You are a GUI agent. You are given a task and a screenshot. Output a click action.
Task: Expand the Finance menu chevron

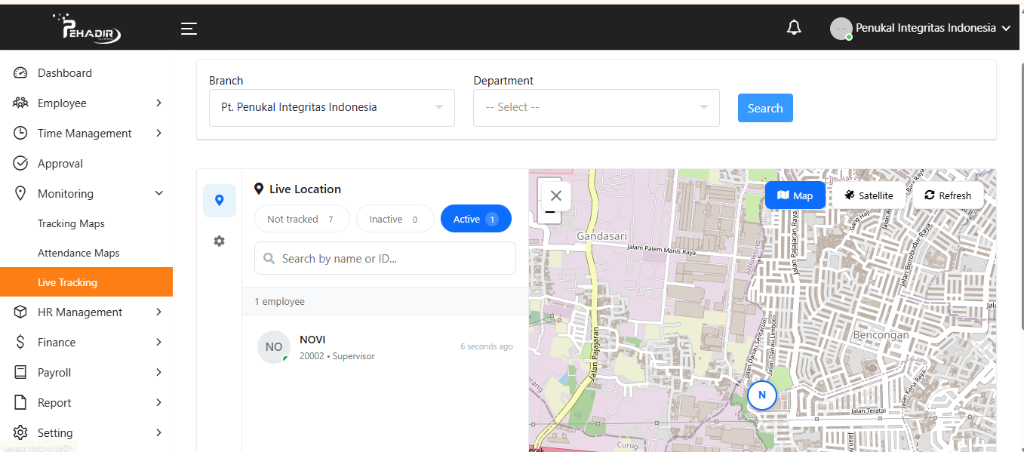click(159, 342)
